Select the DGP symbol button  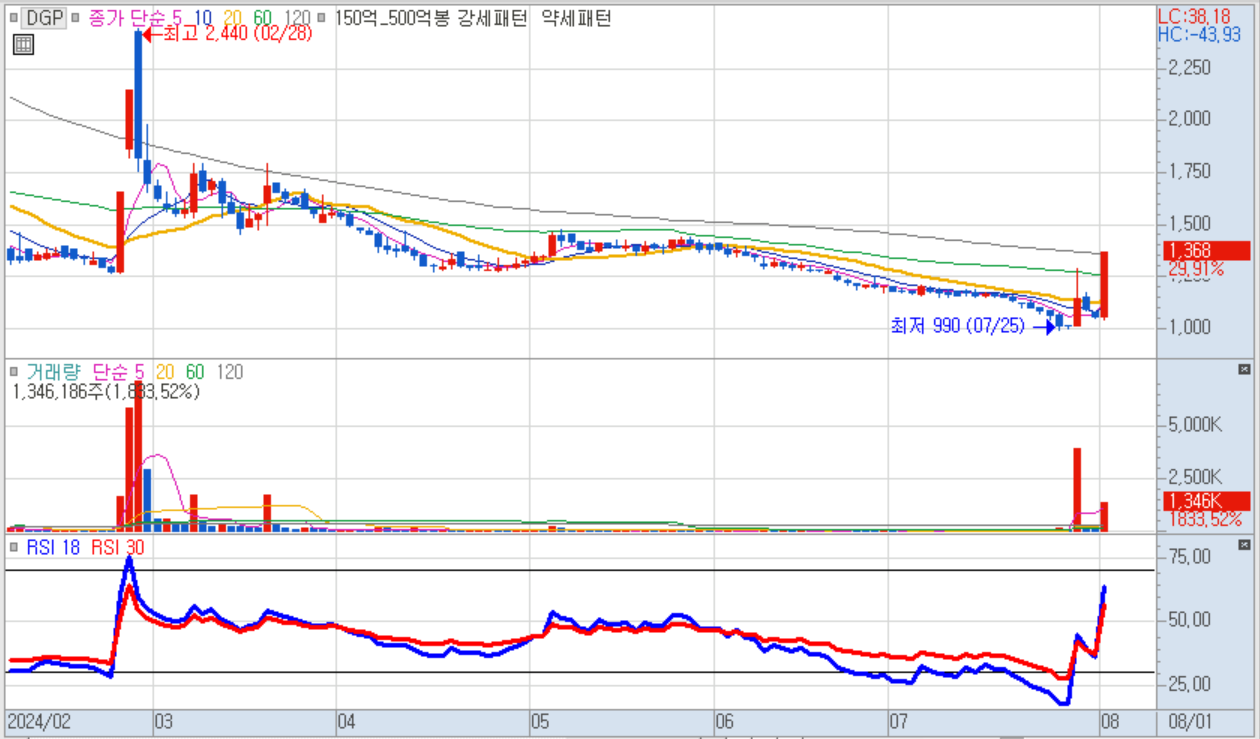click(43, 18)
